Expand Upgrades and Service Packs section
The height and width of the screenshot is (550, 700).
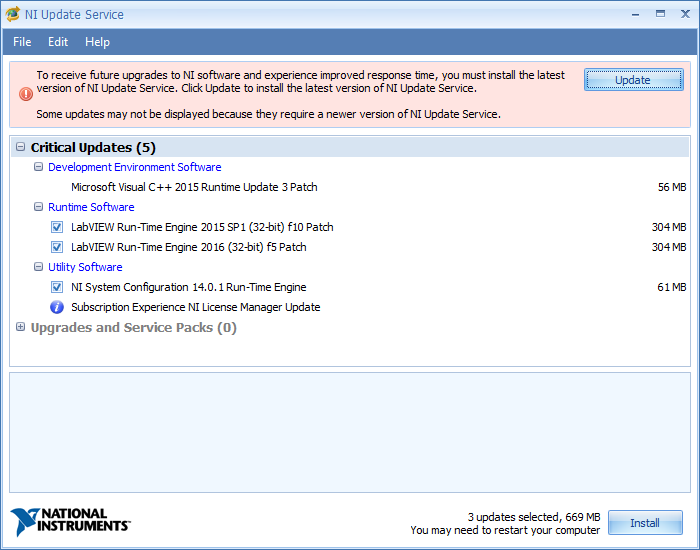[21, 327]
